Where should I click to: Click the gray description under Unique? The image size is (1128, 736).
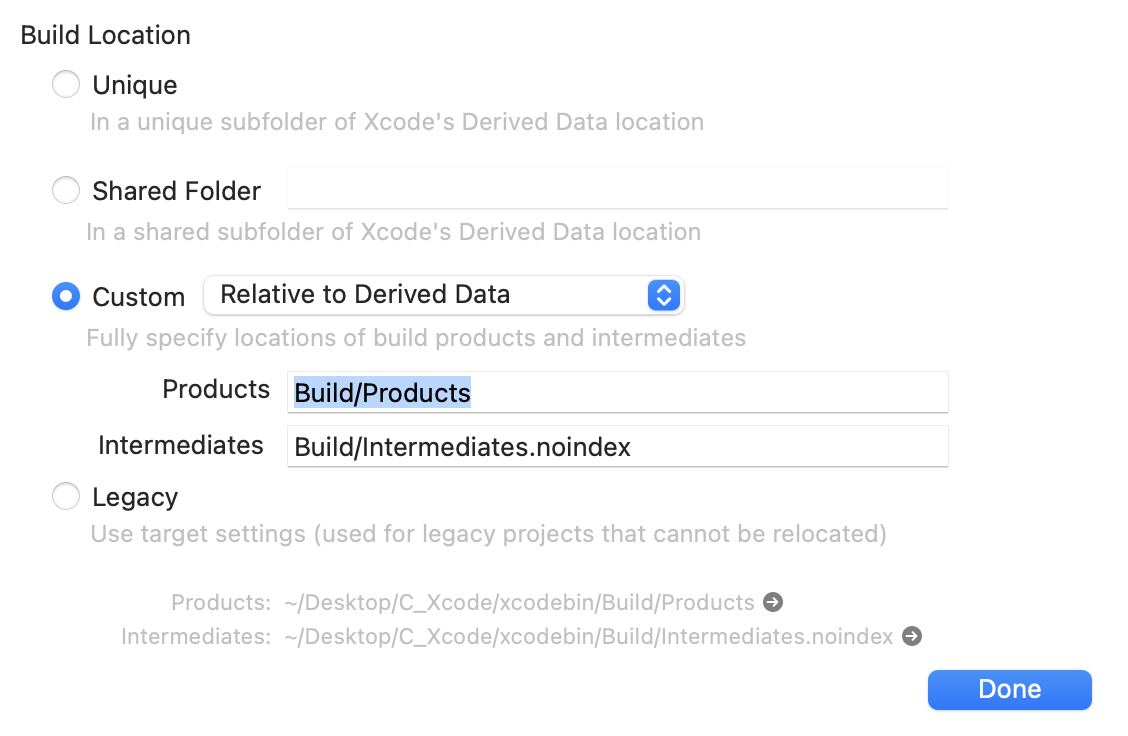[x=397, y=122]
